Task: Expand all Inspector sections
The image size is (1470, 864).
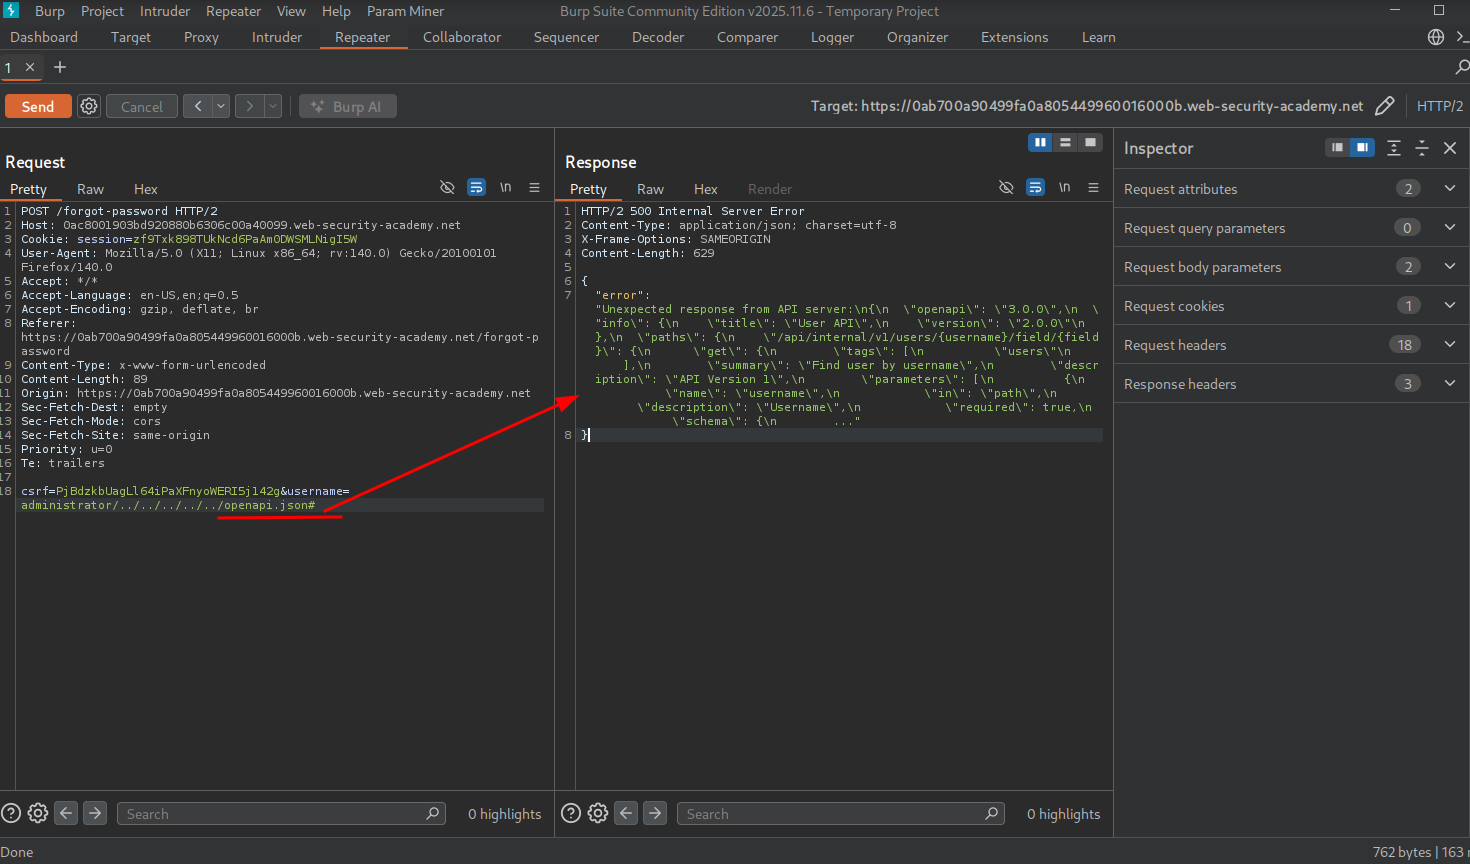Action: (x=1394, y=148)
